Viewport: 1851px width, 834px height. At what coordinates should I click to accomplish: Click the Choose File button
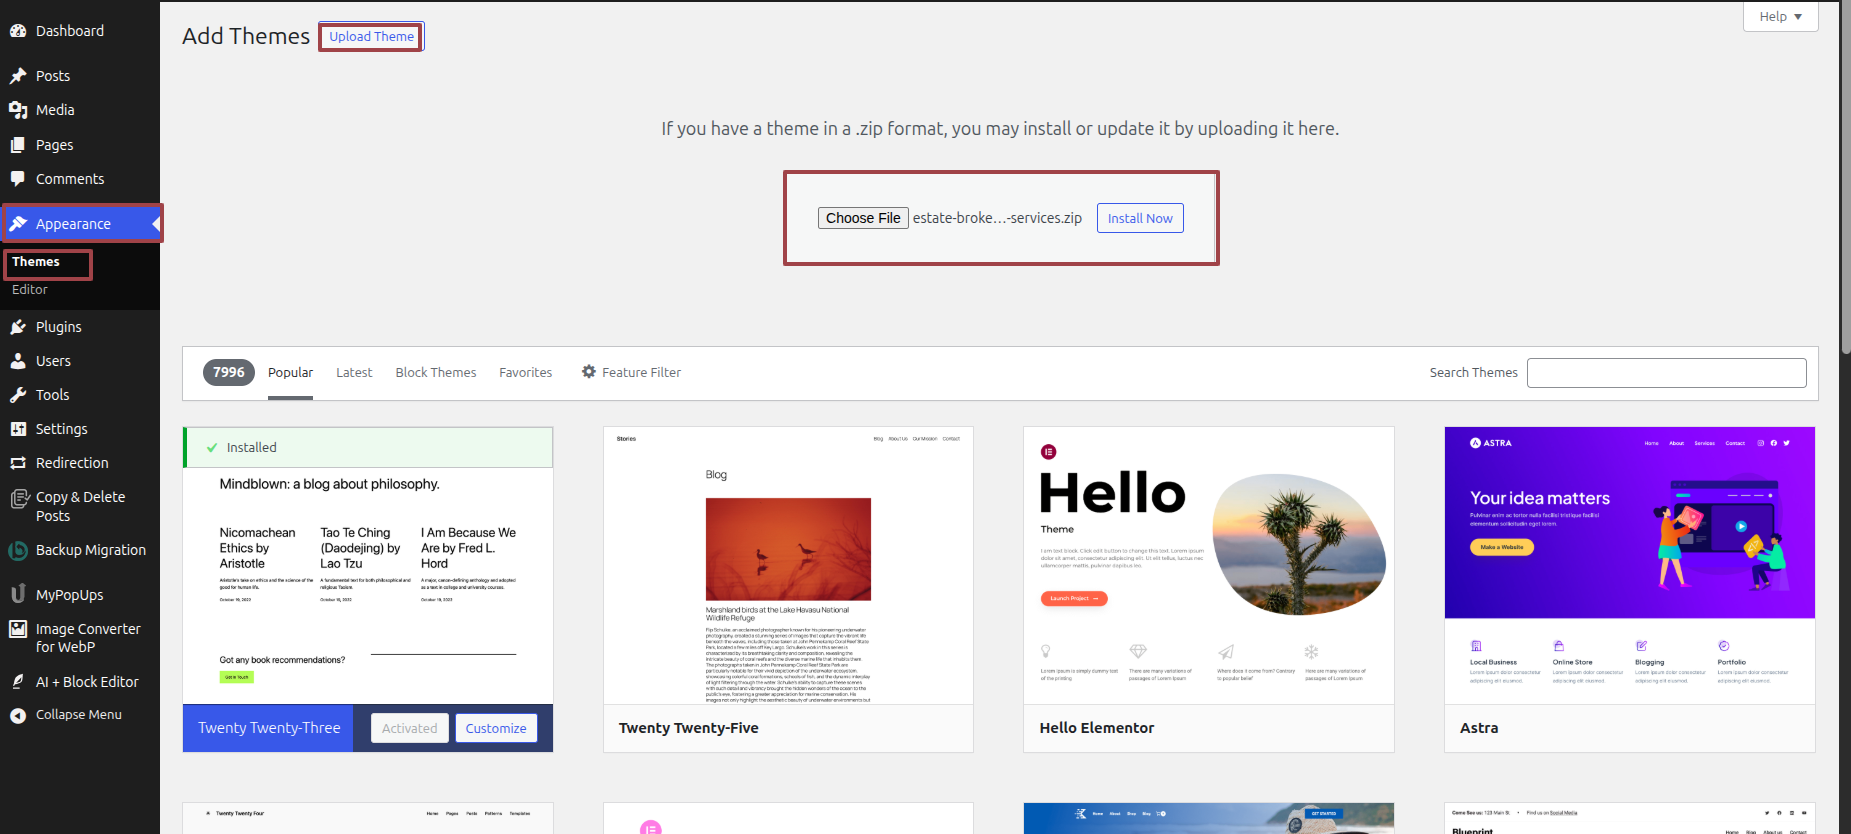click(863, 218)
